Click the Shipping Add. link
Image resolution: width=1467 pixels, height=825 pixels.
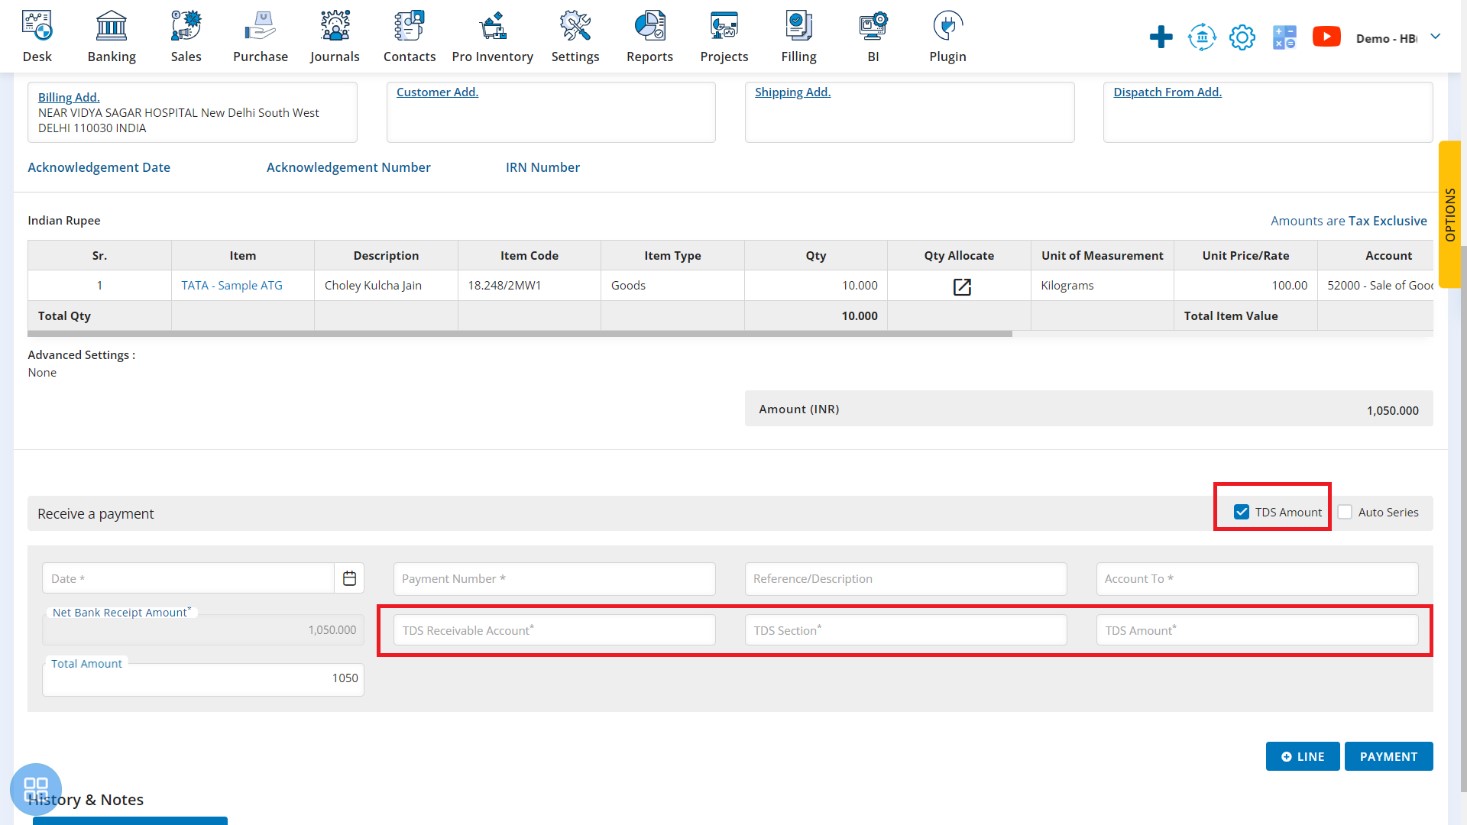pyautogui.click(x=792, y=92)
